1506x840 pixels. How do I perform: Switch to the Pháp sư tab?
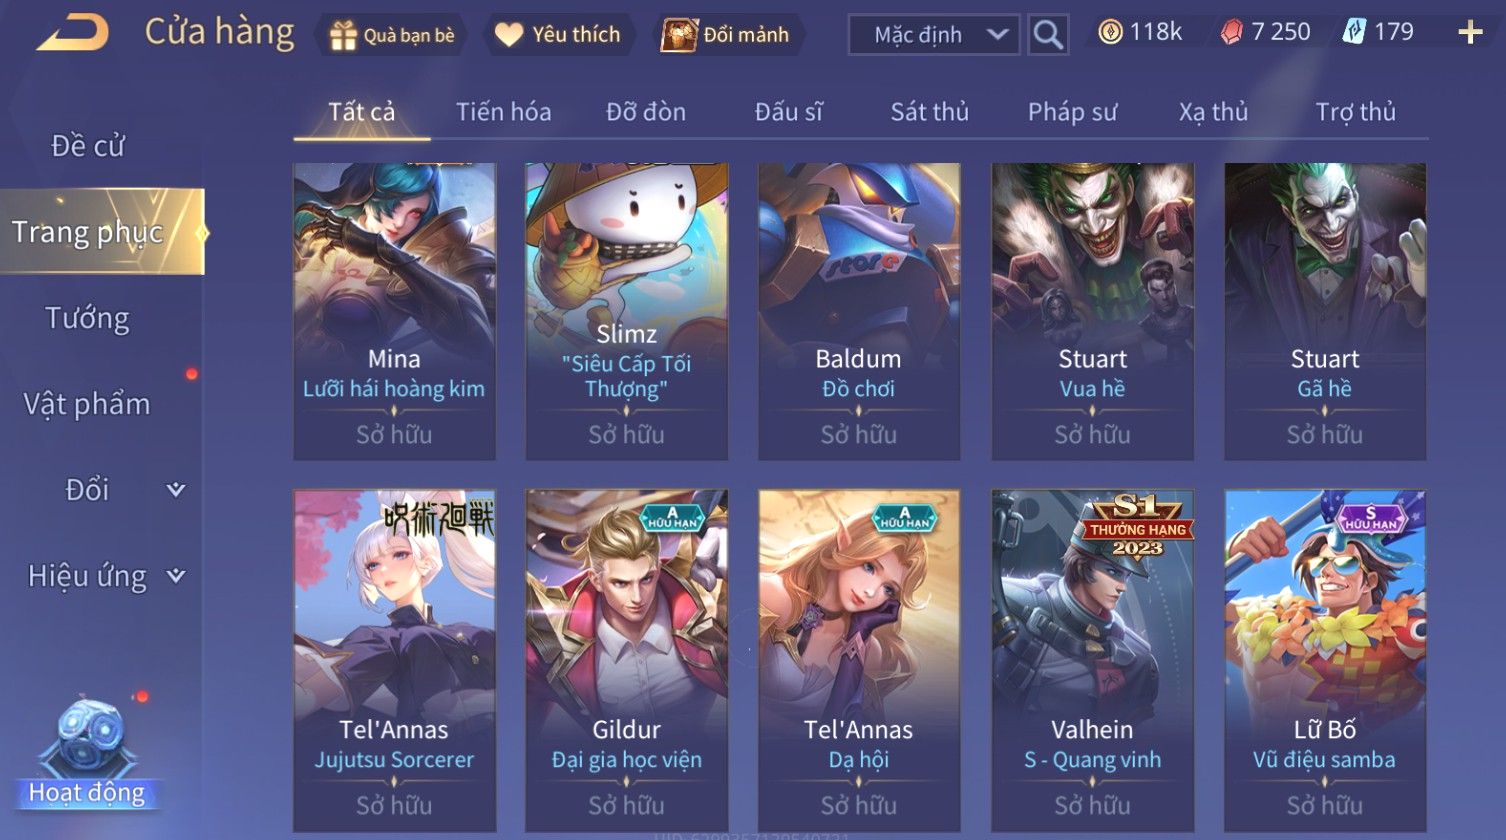pos(1072,112)
